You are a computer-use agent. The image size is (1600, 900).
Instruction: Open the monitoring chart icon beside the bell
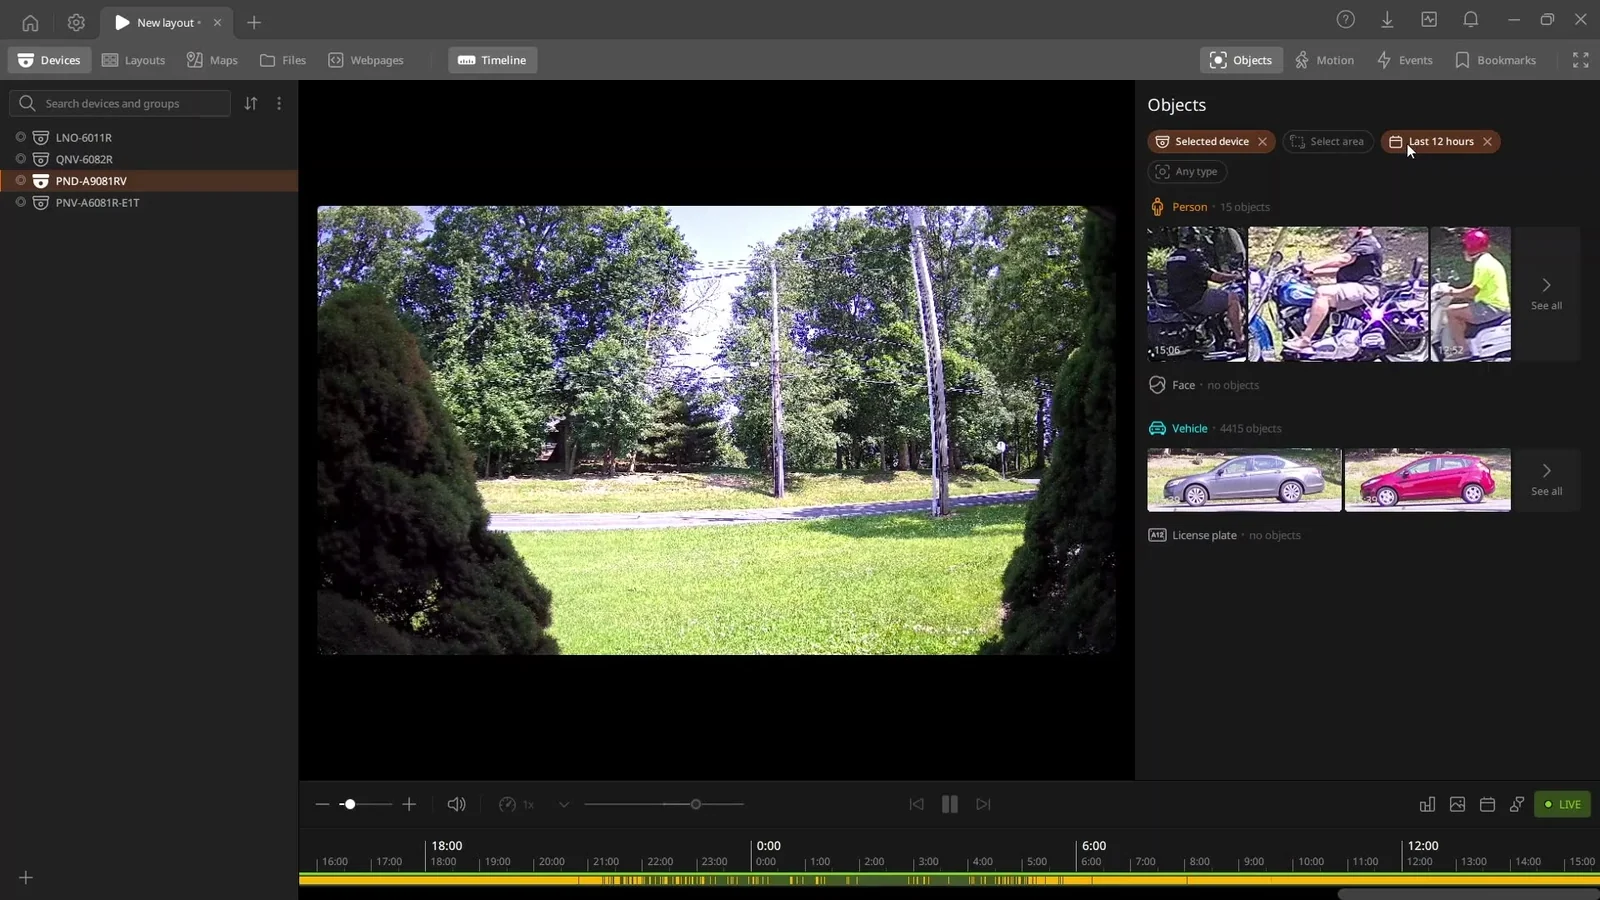tap(1429, 19)
